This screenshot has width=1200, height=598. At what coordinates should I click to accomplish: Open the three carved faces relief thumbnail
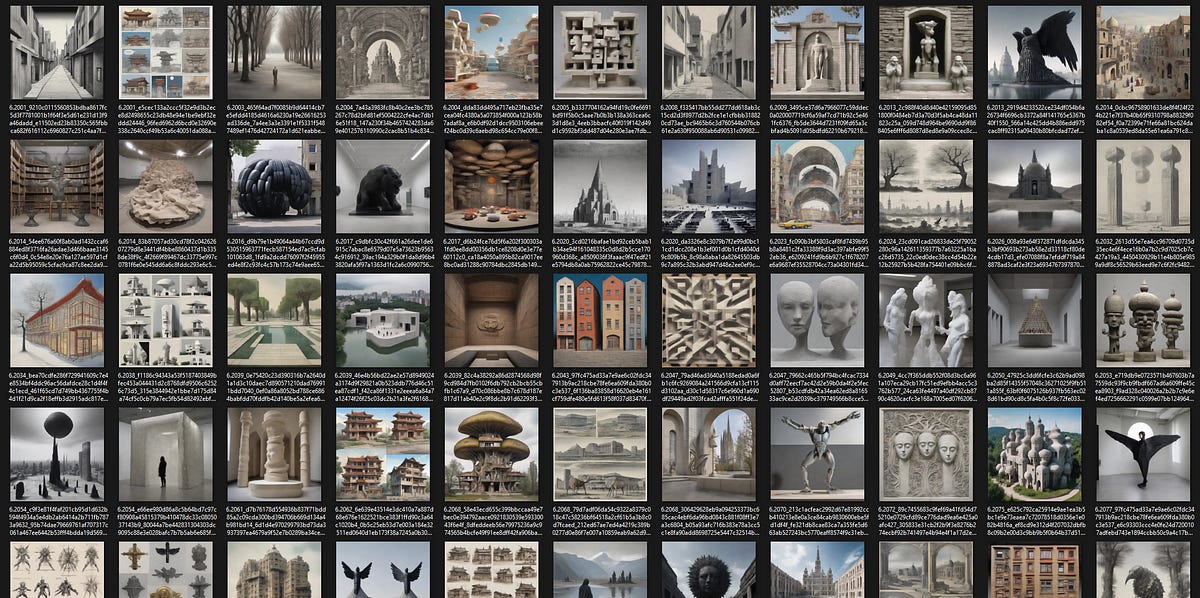pyautogui.click(x=926, y=455)
